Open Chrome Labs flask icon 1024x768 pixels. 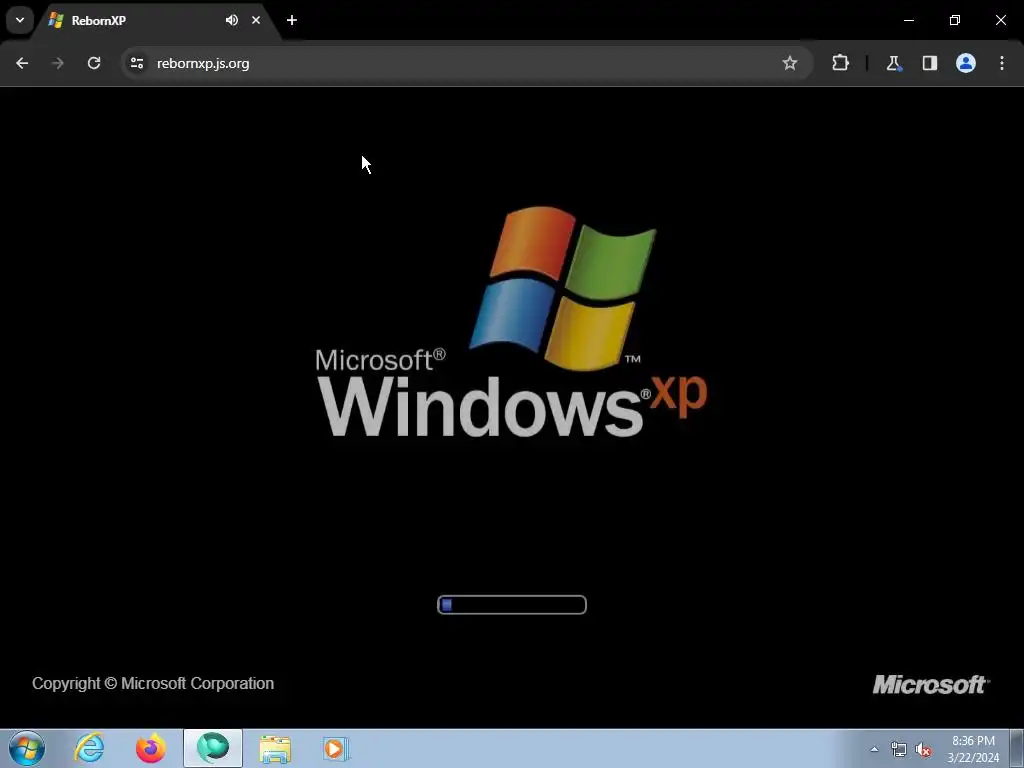click(x=893, y=63)
